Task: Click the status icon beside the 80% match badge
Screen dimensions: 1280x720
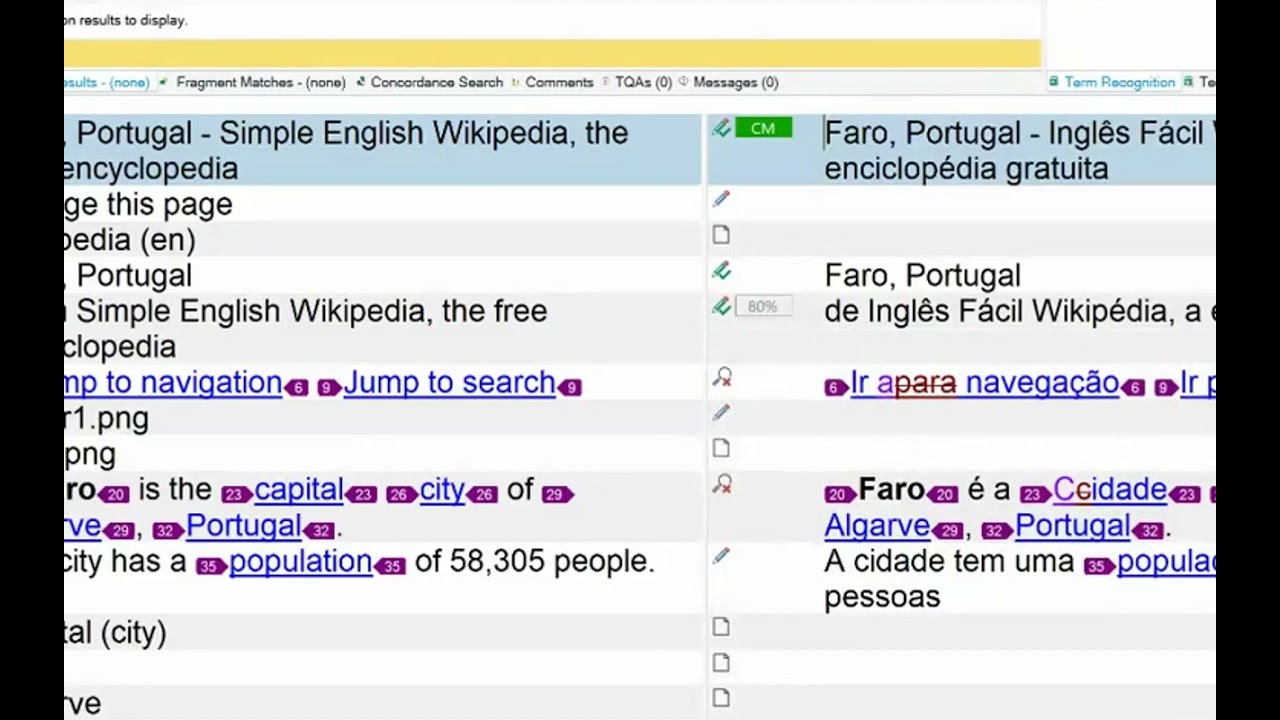Action: click(721, 307)
